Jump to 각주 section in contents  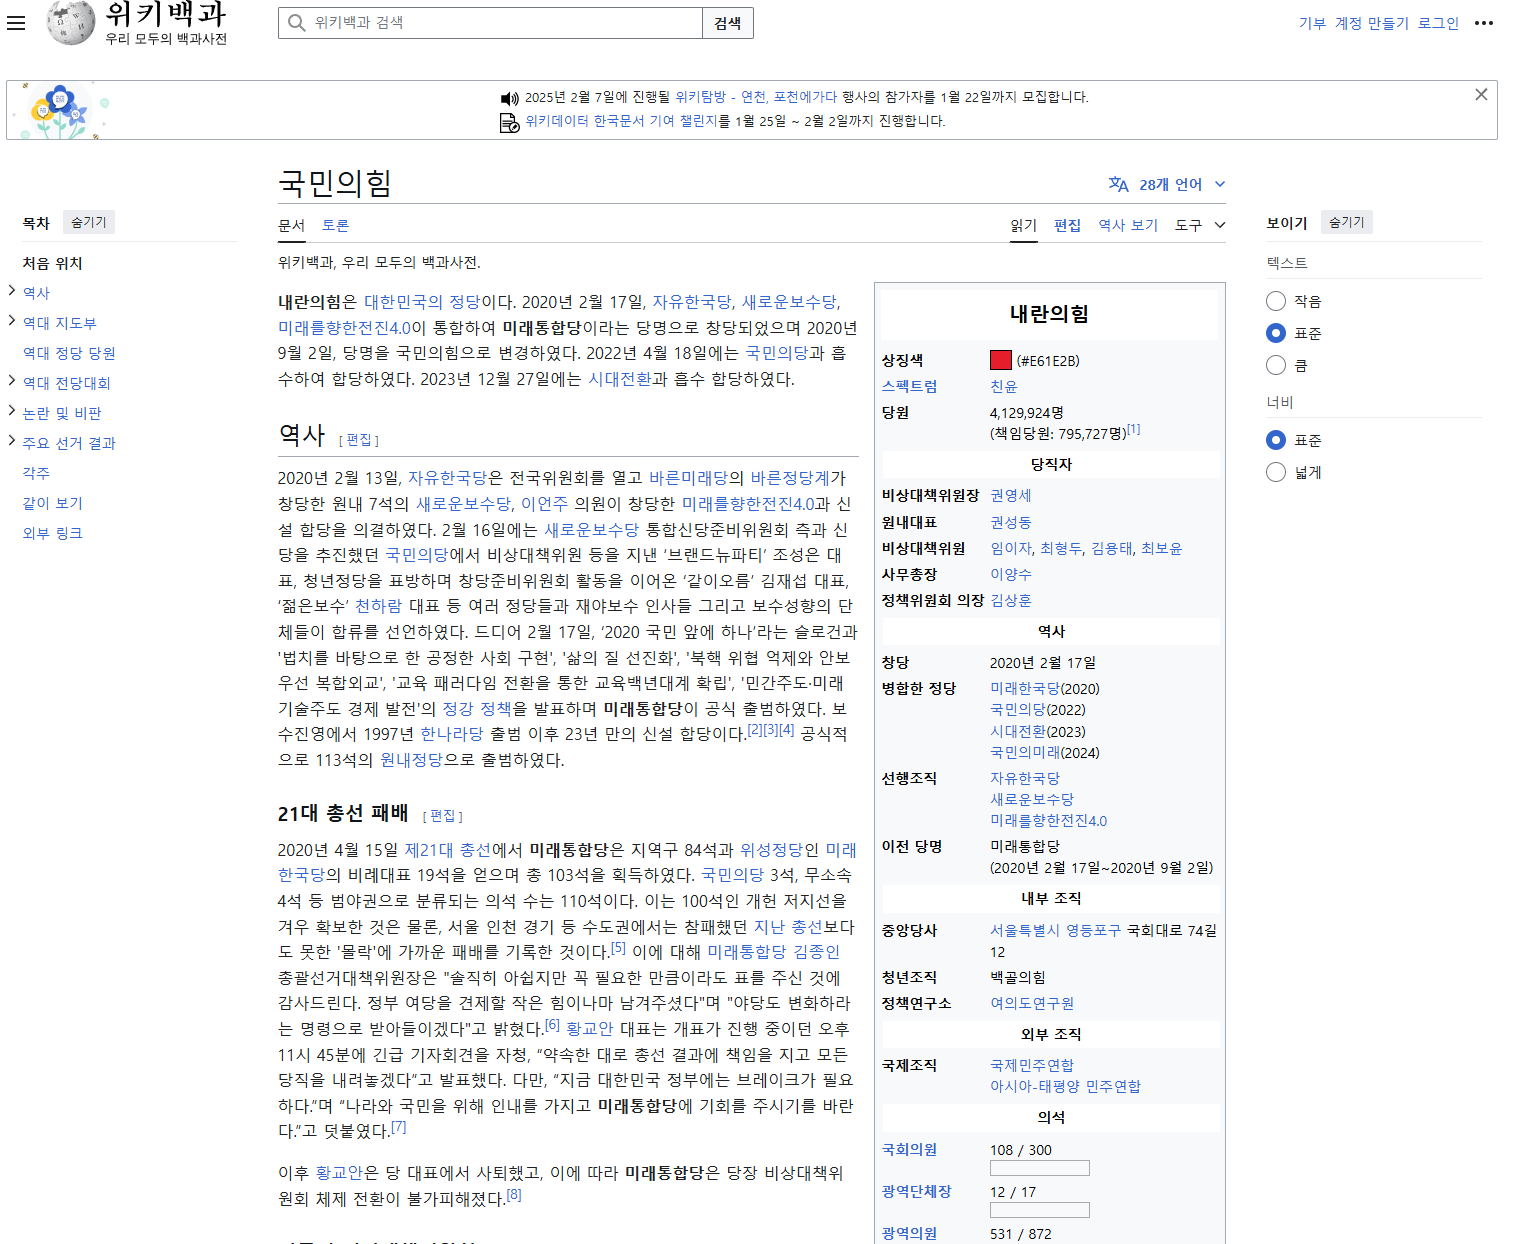pyautogui.click(x=36, y=473)
